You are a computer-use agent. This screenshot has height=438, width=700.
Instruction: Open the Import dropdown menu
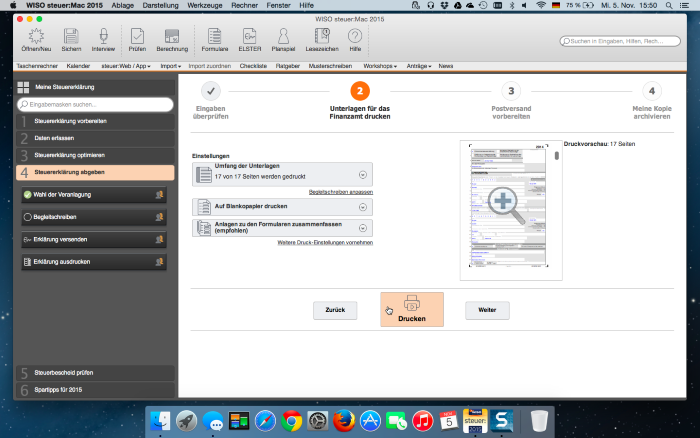click(x=171, y=66)
